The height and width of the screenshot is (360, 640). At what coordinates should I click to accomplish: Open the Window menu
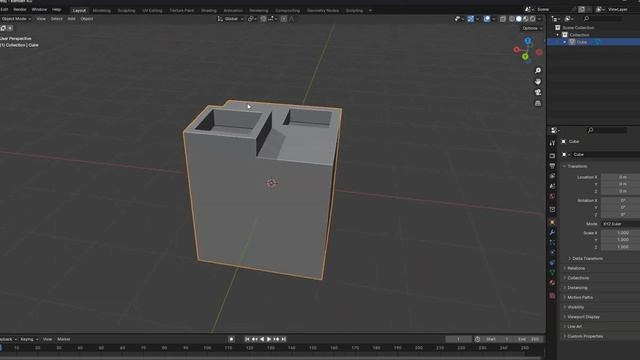39,9
